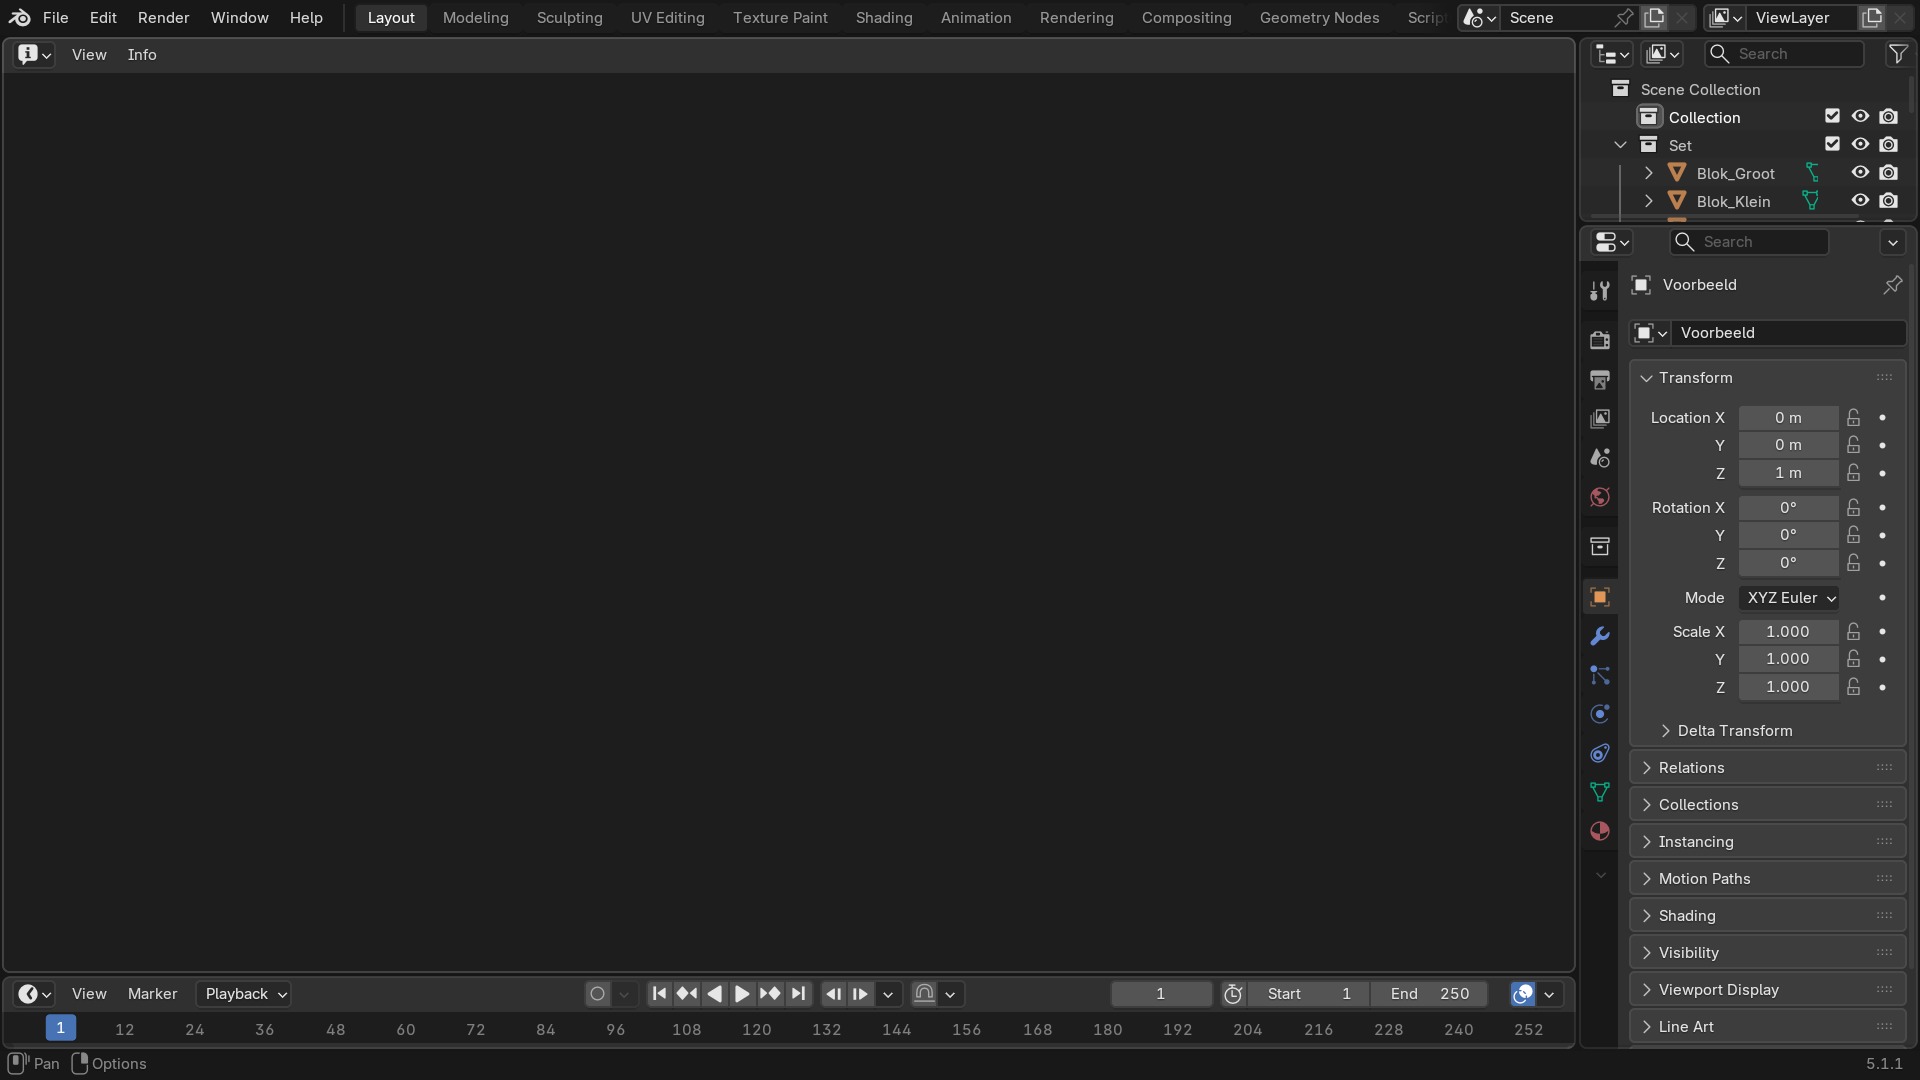This screenshot has width=1920, height=1080.
Task: Toggle auto keying record button
Action: pyautogui.click(x=597, y=994)
